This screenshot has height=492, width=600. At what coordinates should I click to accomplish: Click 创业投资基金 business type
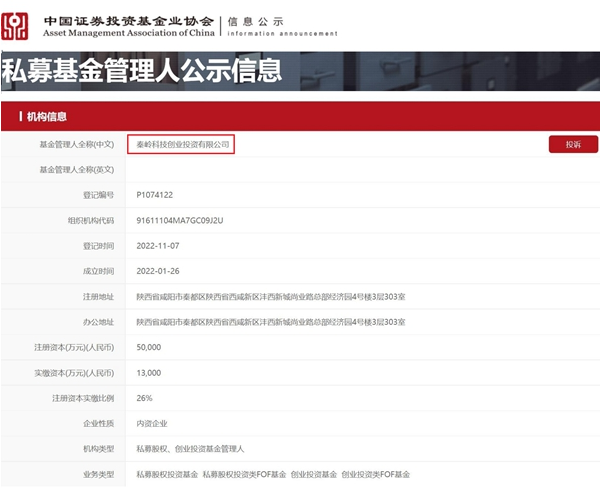pyautogui.click(x=314, y=474)
